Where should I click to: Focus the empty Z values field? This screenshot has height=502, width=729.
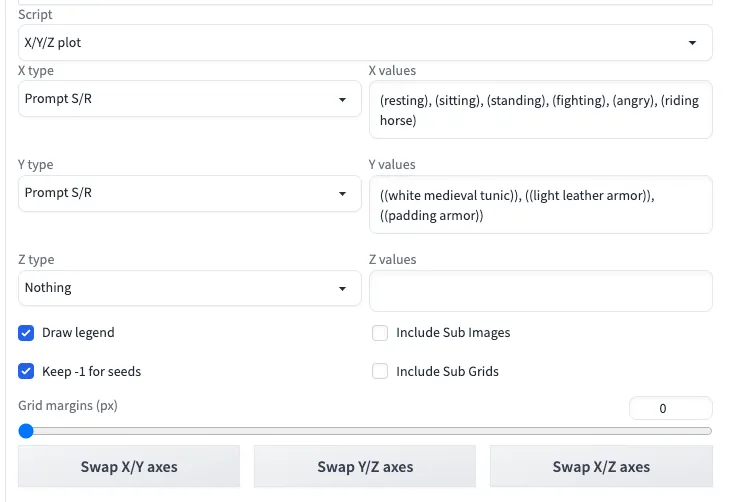540,291
